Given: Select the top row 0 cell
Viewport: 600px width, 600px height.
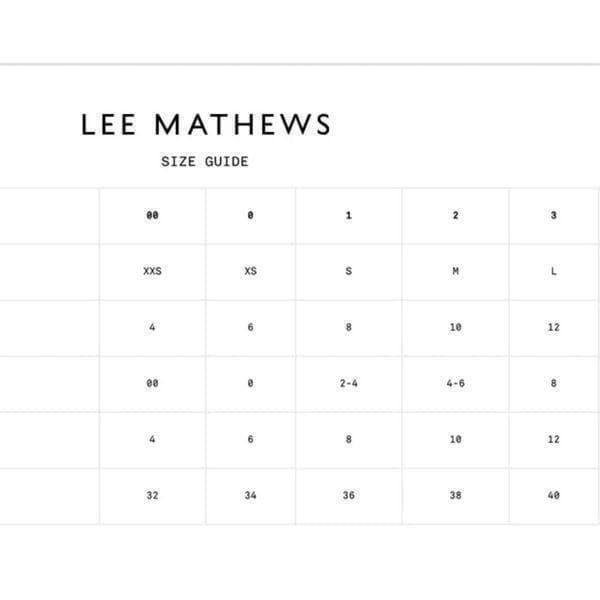Looking at the screenshot, I should pos(250,215).
